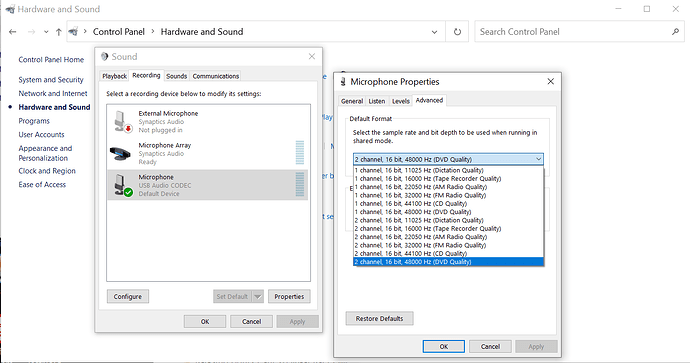690x363 pixels.
Task: Click Cancel in Microphone Properties
Action: click(x=490, y=347)
